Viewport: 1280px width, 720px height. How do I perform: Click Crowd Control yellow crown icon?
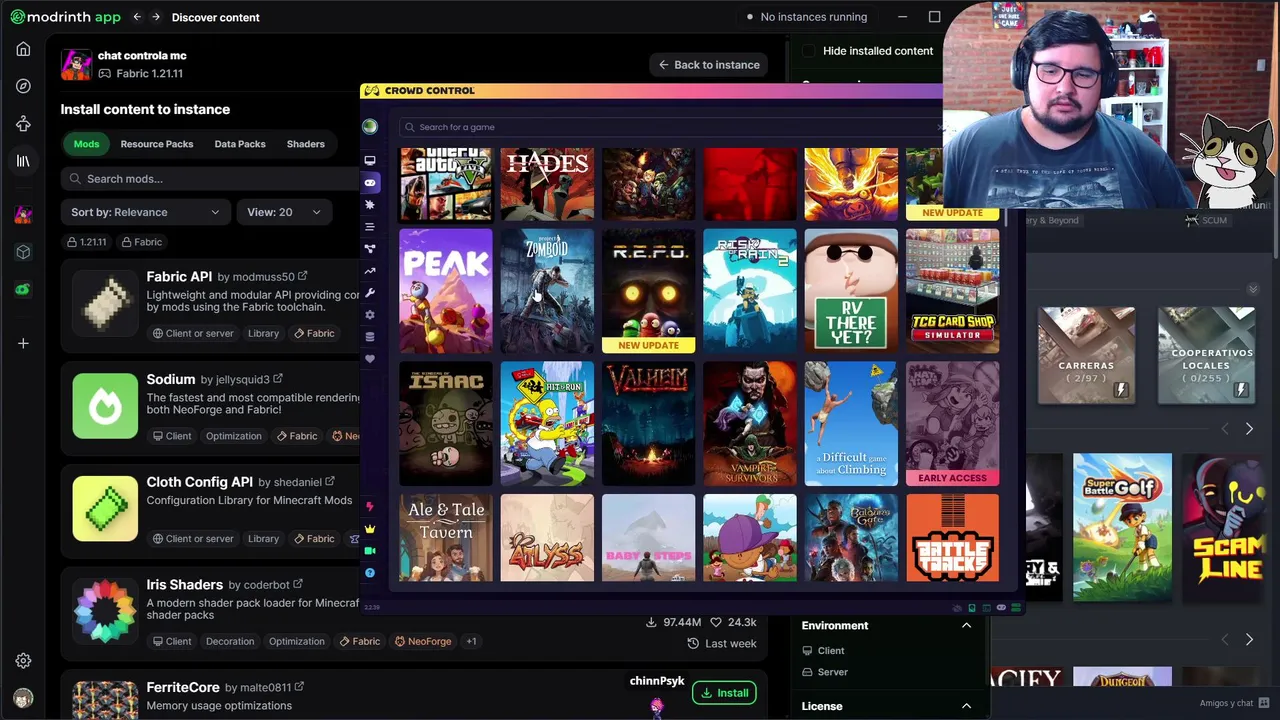(370, 529)
